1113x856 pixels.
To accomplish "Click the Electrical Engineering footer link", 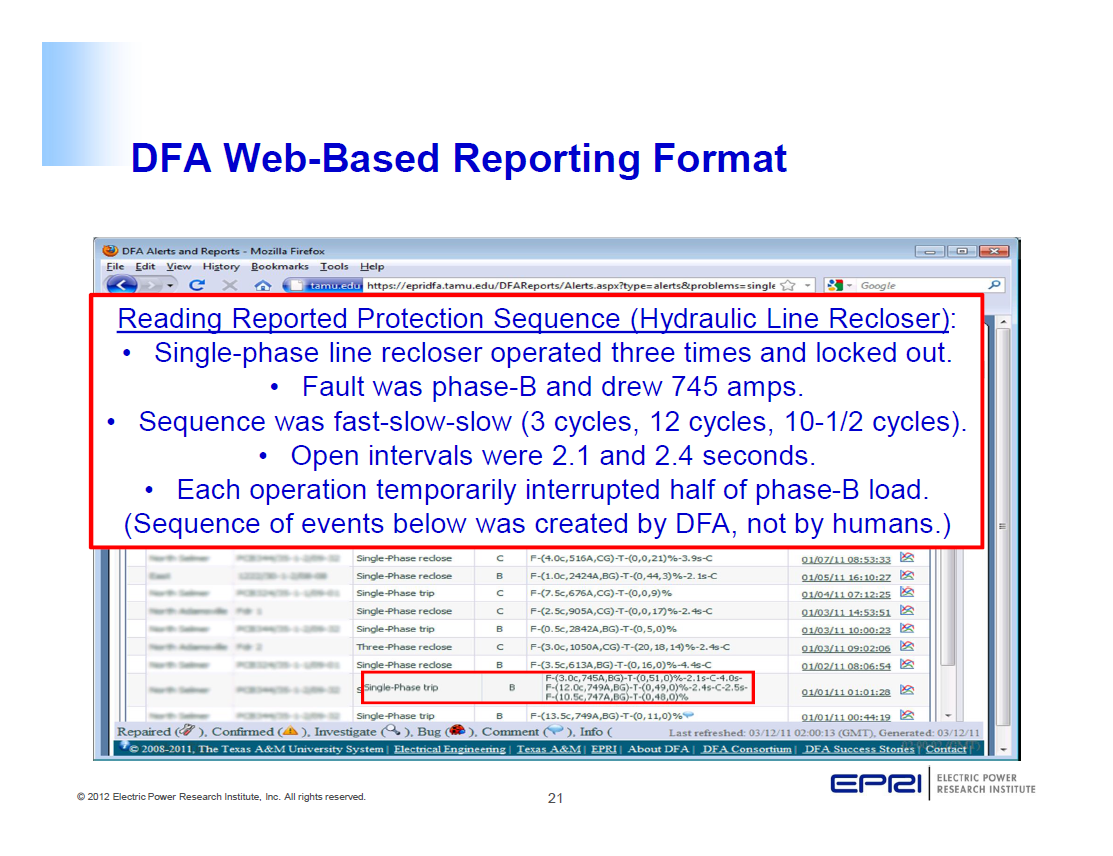I will pos(449,749).
